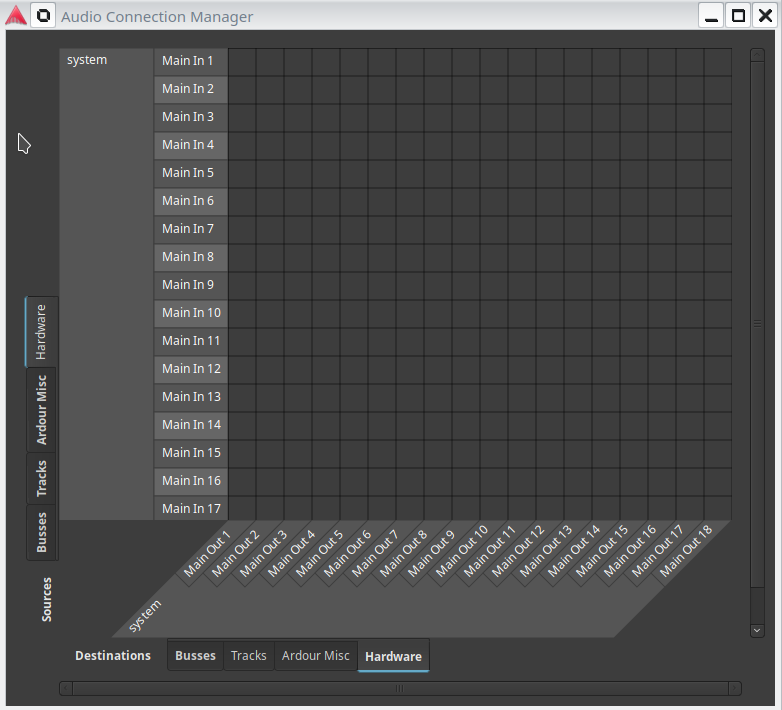
Task: Close the Audio Connection Manager window
Action: [x=765, y=16]
